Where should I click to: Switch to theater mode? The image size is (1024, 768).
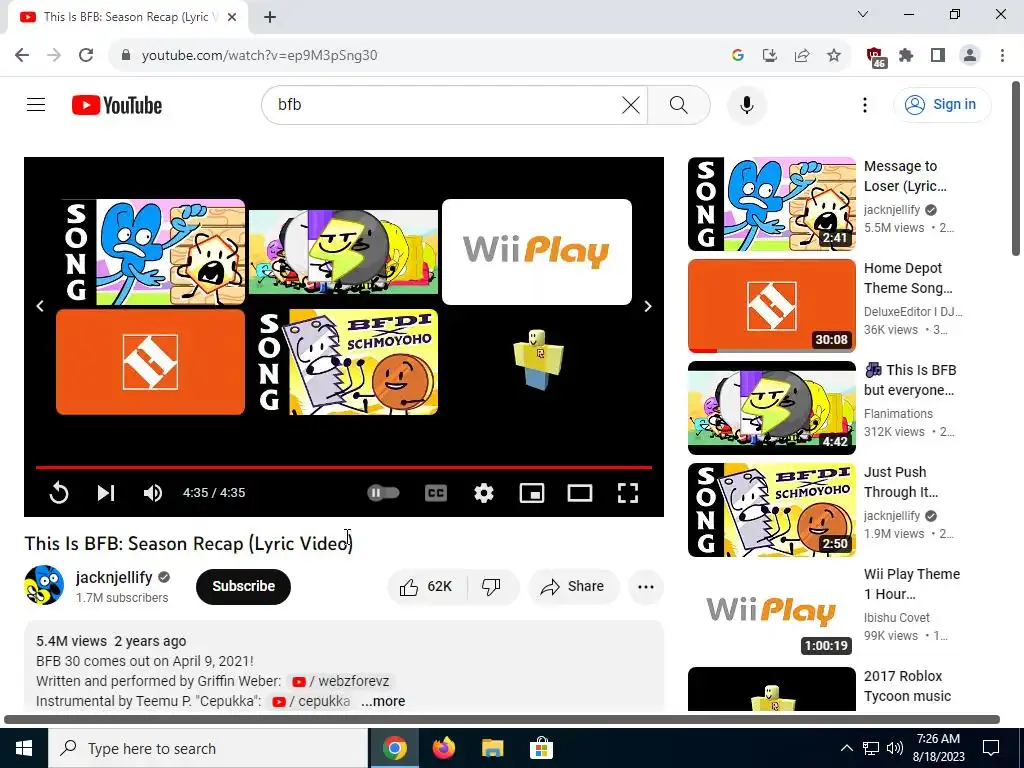coord(579,492)
